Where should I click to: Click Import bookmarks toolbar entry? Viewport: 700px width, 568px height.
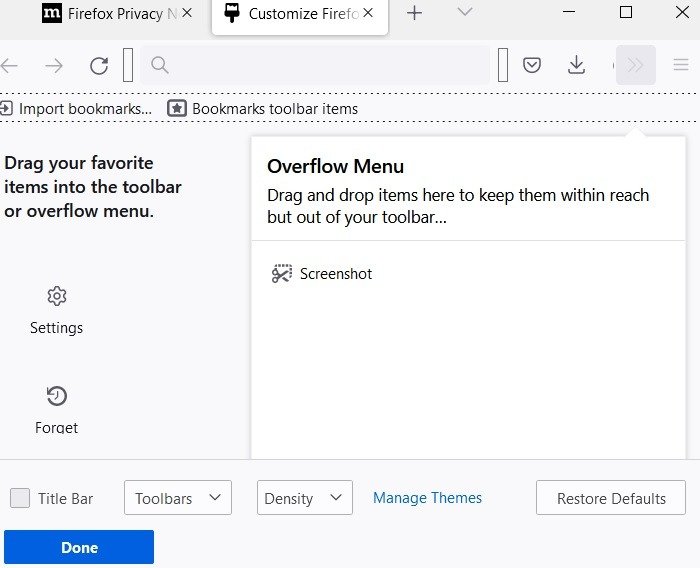tap(76, 109)
